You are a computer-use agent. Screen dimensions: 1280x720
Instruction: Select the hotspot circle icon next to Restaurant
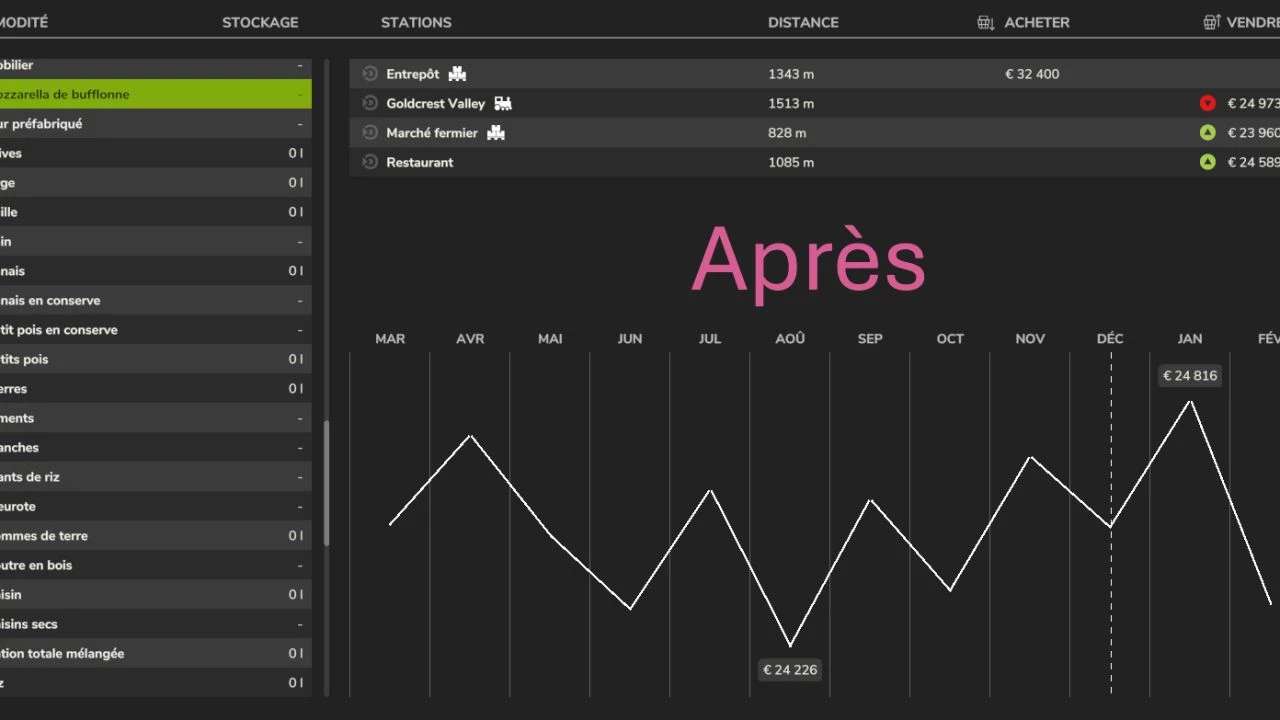[368, 161]
